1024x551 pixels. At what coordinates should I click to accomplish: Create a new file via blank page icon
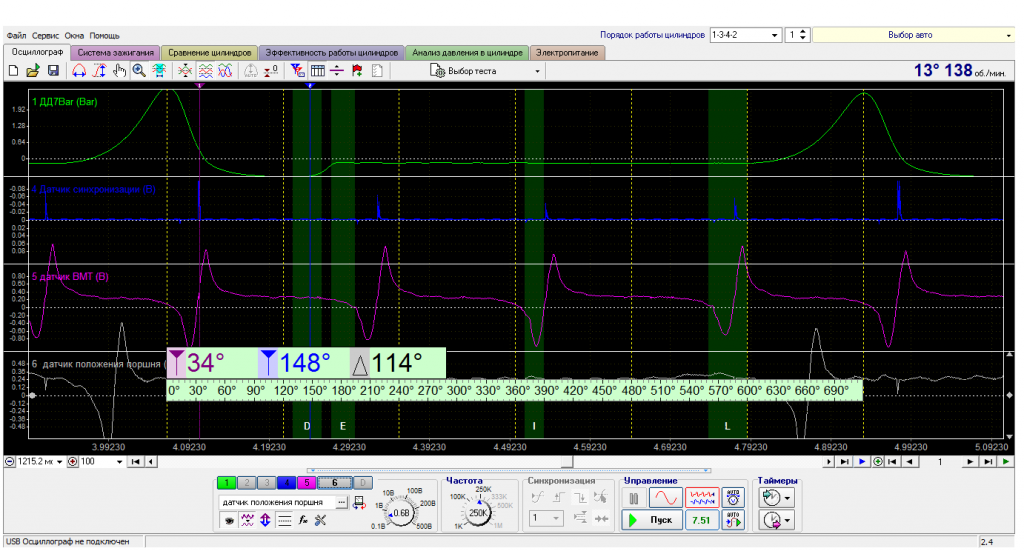click(x=13, y=71)
